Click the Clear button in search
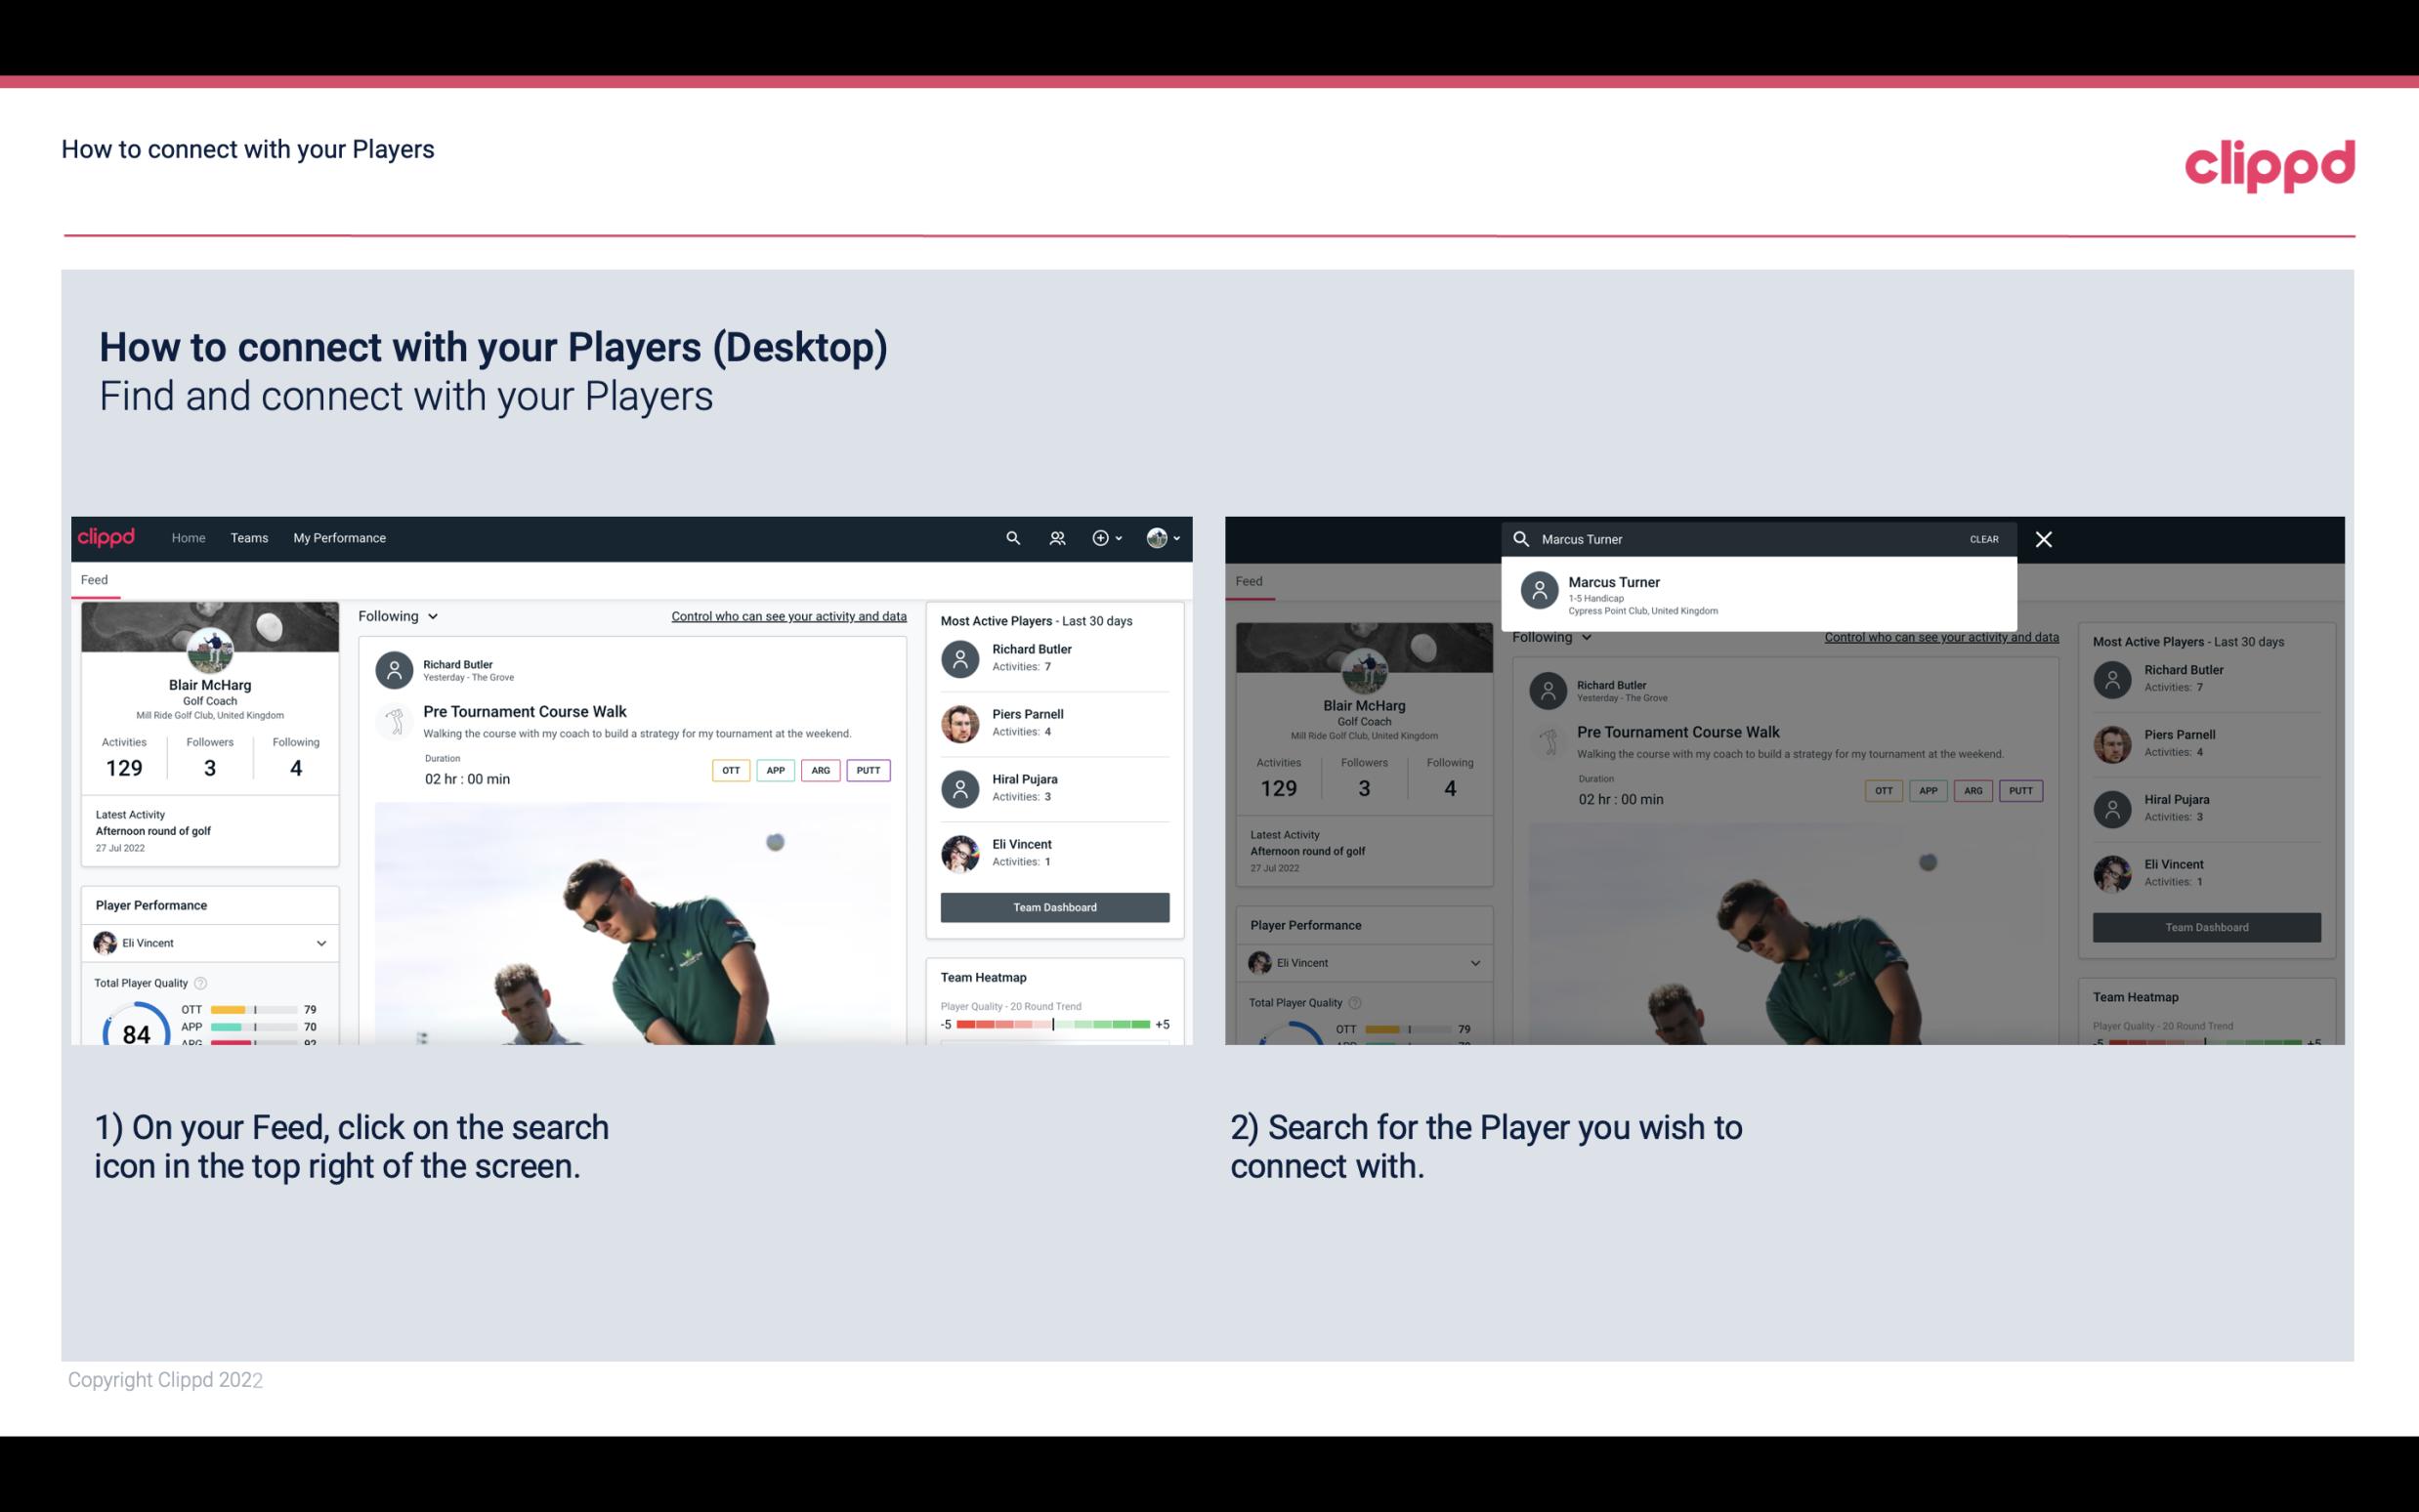2419x1512 pixels. pos(1983,538)
